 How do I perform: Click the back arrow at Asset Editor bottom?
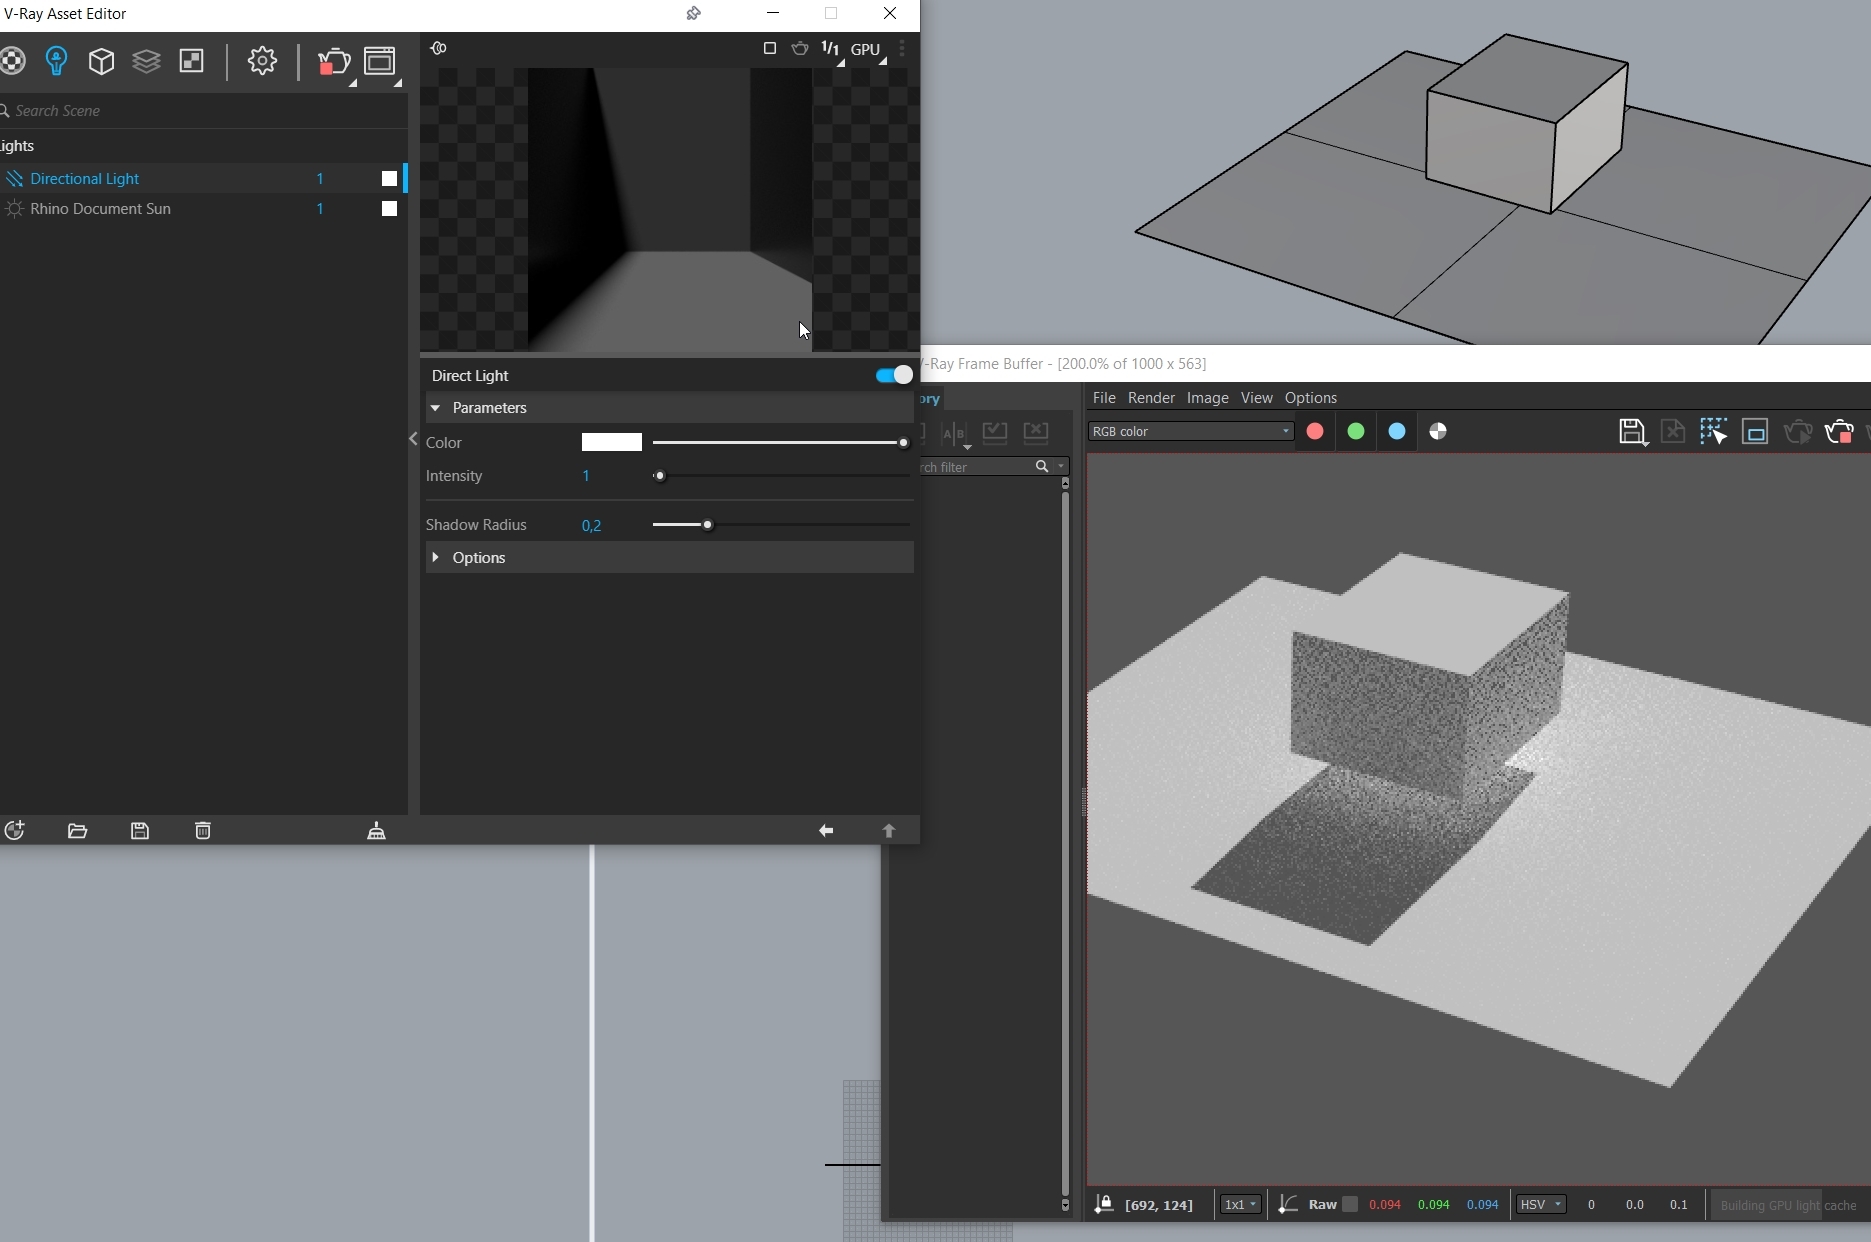pos(826,831)
